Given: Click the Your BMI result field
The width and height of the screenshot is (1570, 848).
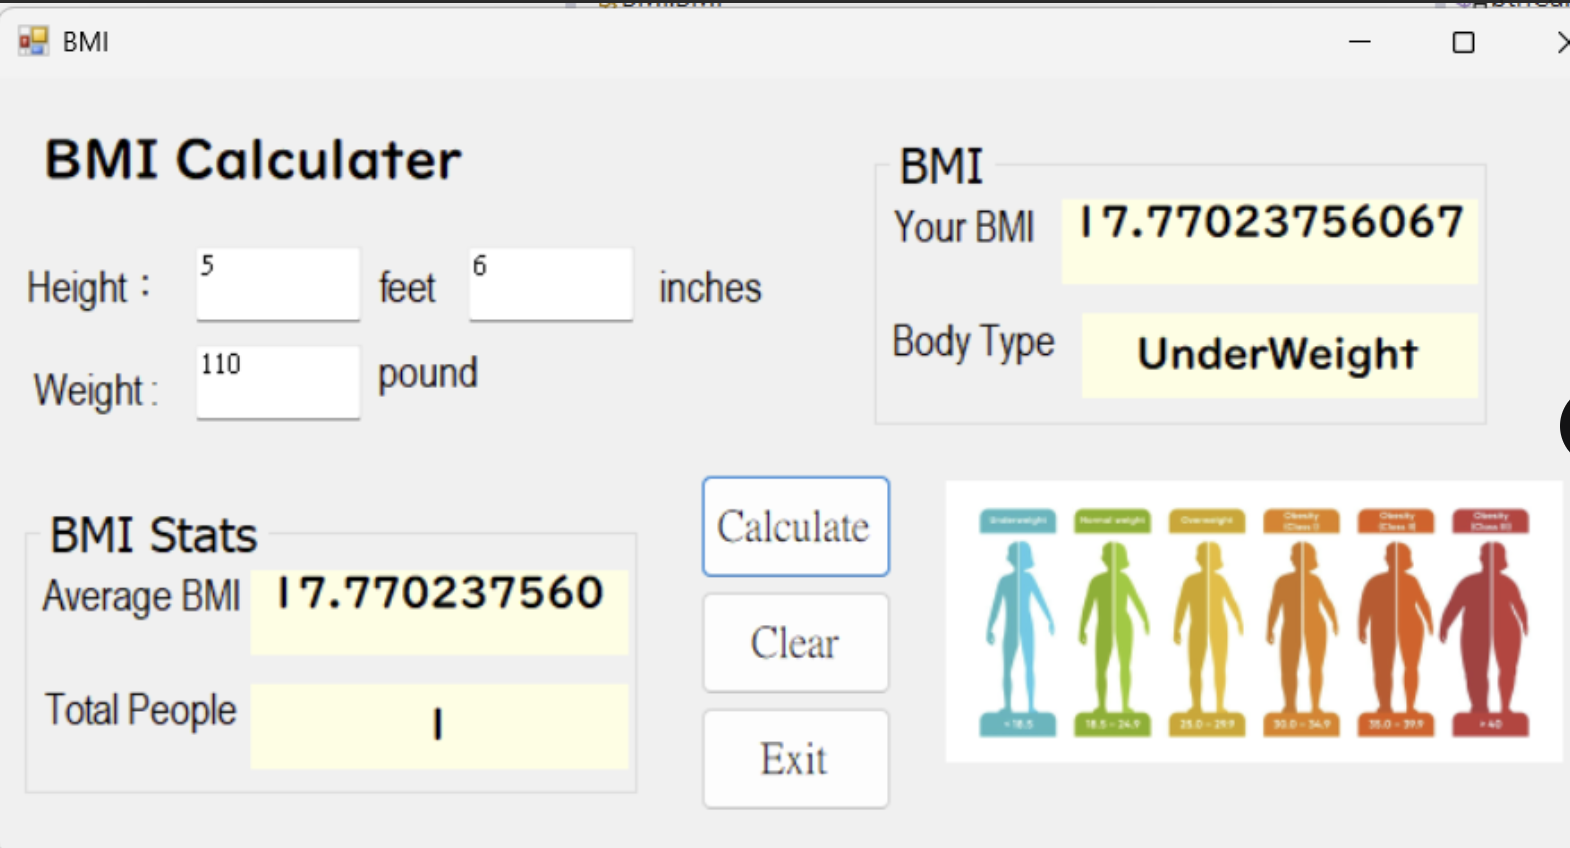Looking at the screenshot, I should click(x=1269, y=241).
